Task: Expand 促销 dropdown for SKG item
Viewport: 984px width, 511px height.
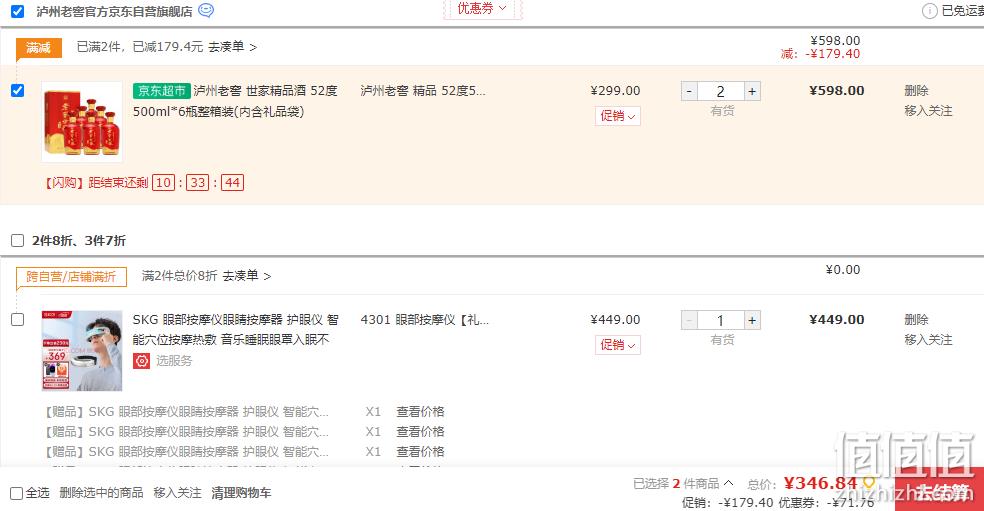Action: click(618, 345)
